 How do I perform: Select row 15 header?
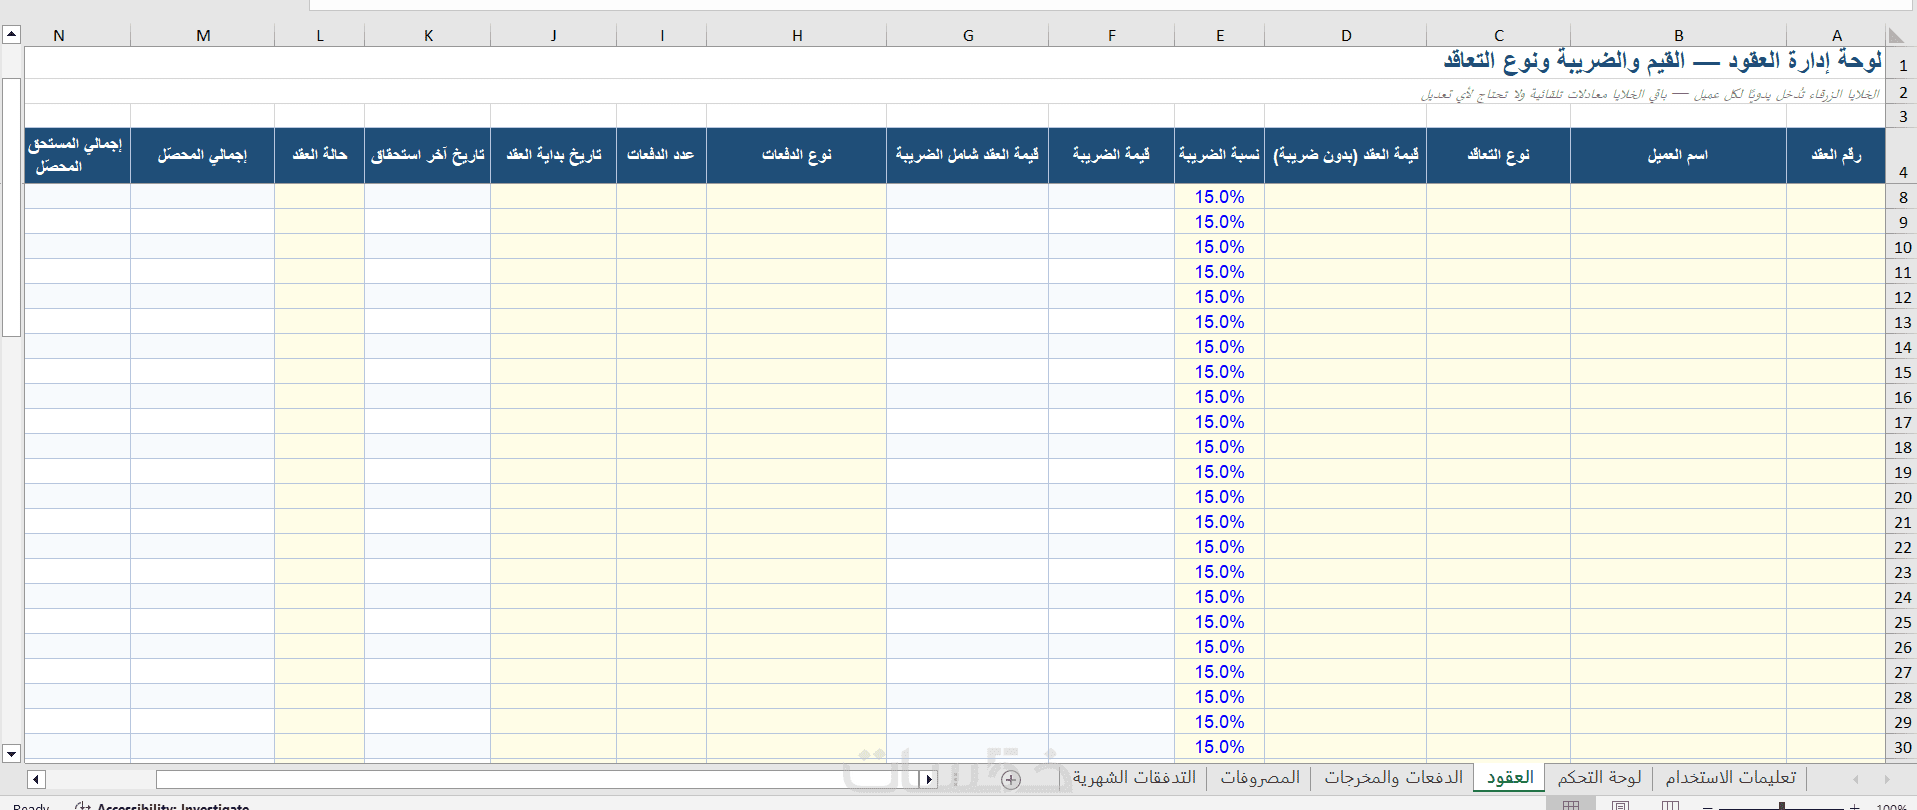point(1902,372)
